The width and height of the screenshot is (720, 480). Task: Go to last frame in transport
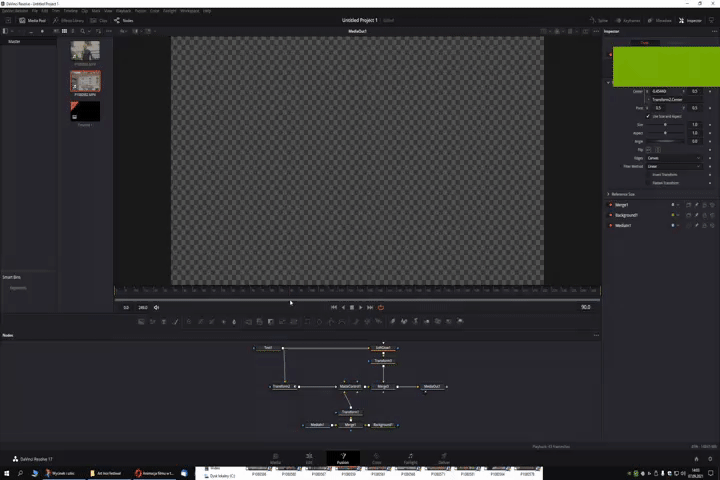pyautogui.click(x=370, y=307)
